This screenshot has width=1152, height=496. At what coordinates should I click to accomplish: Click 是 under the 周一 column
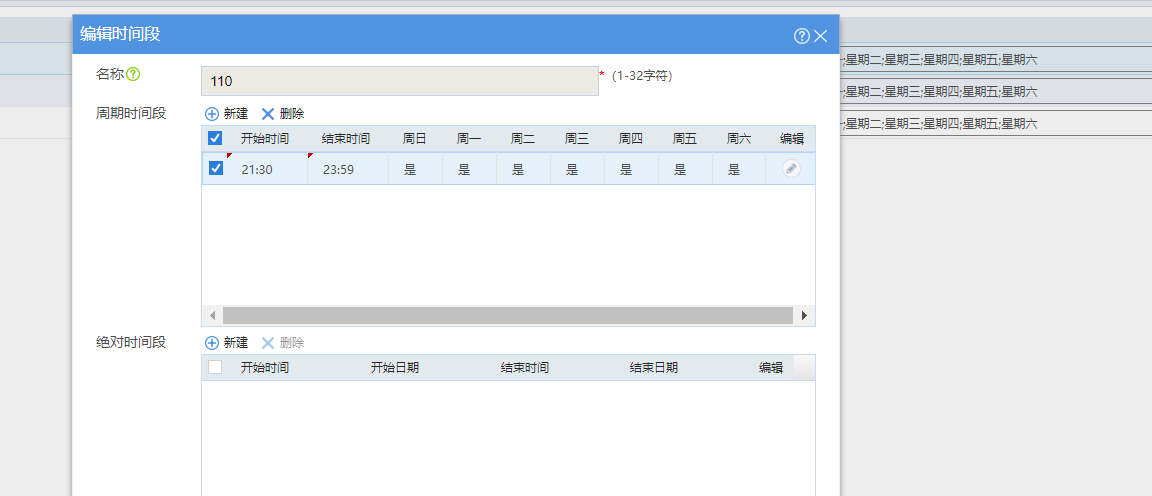(464, 170)
